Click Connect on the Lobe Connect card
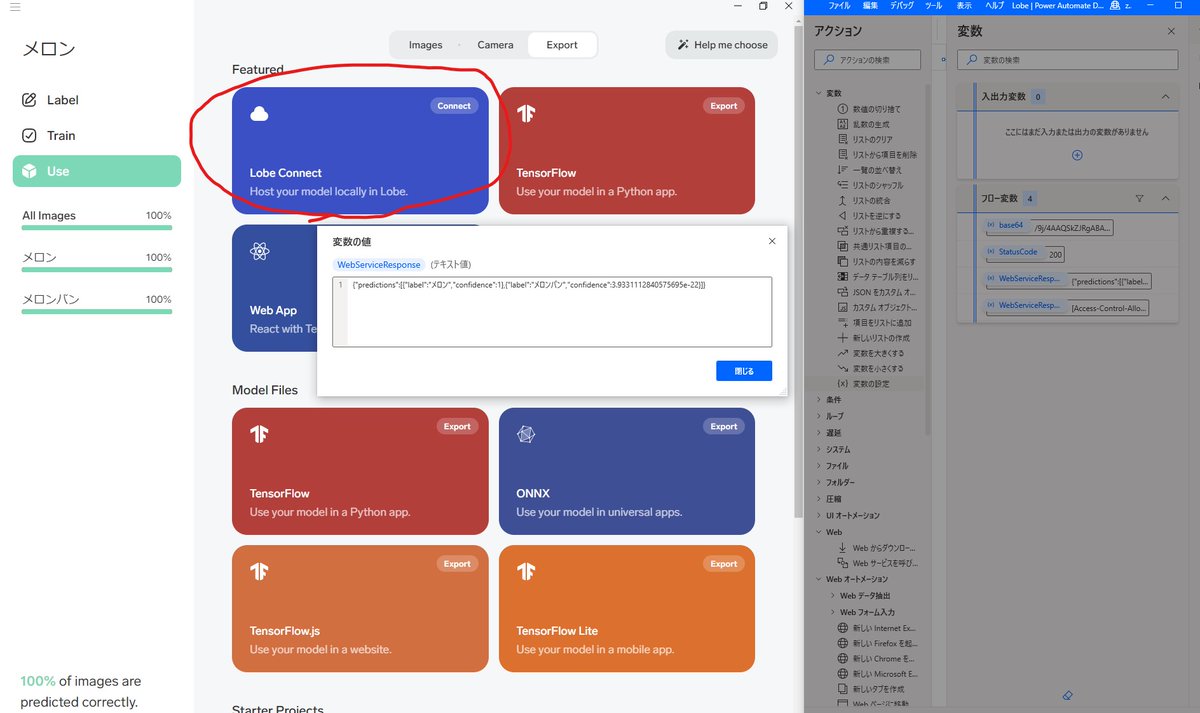 pyautogui.click(x=454, y=106)
